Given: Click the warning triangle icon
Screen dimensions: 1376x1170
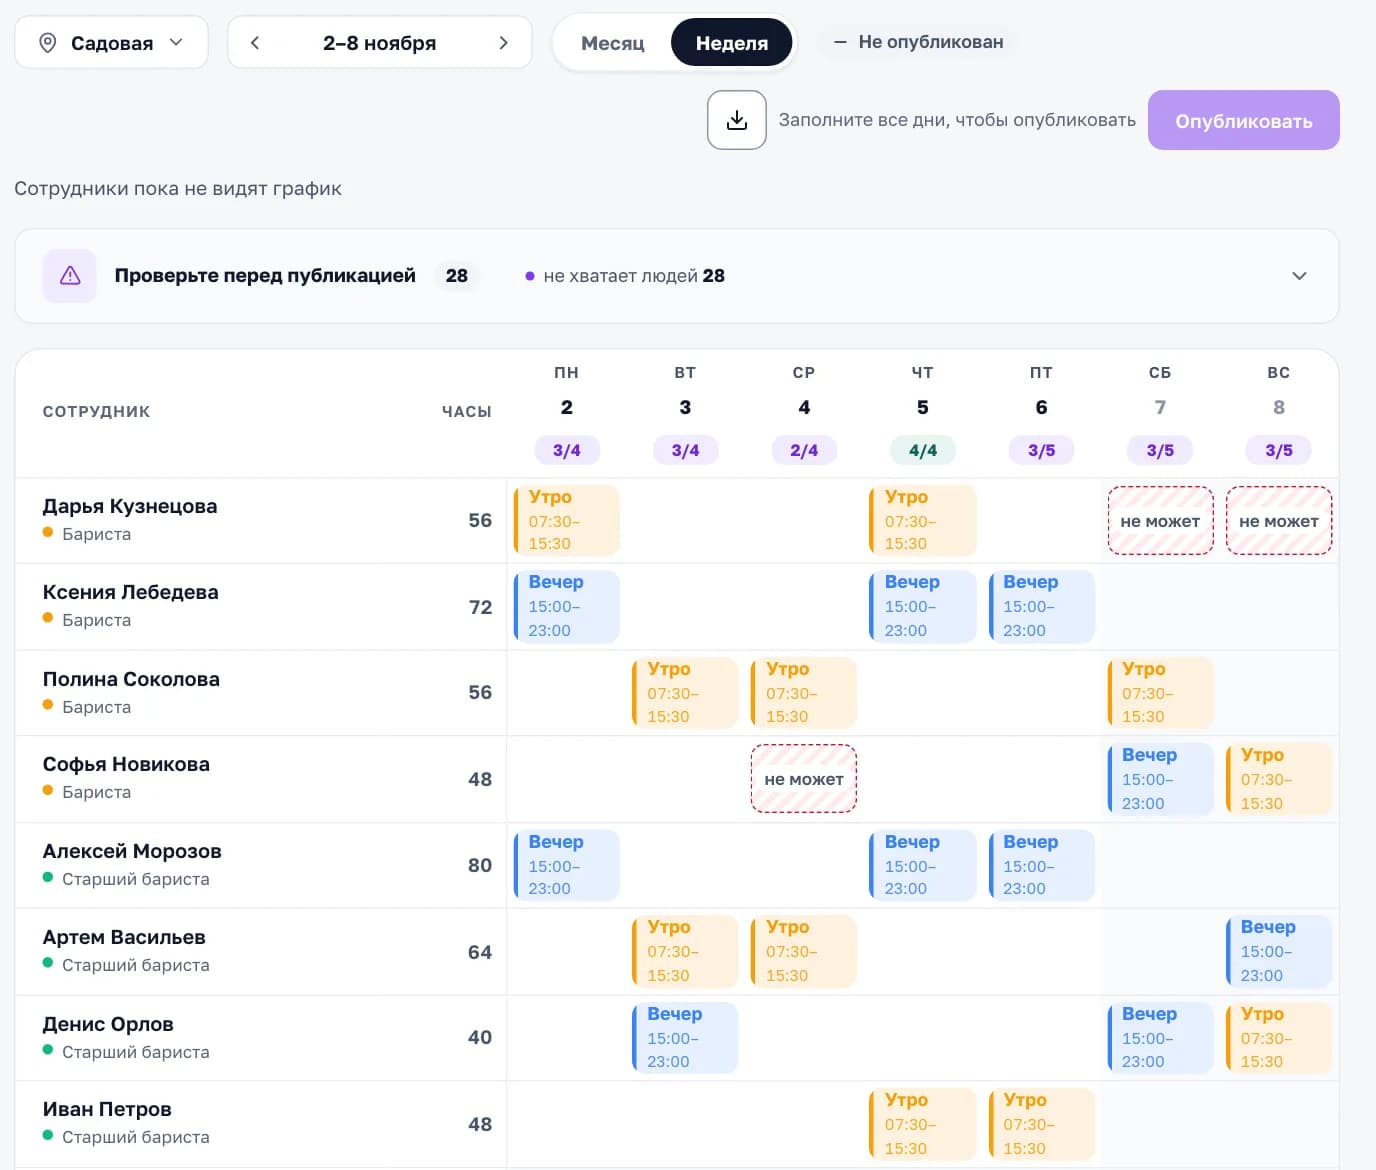Looking at the screenshot, I should 70,276.
